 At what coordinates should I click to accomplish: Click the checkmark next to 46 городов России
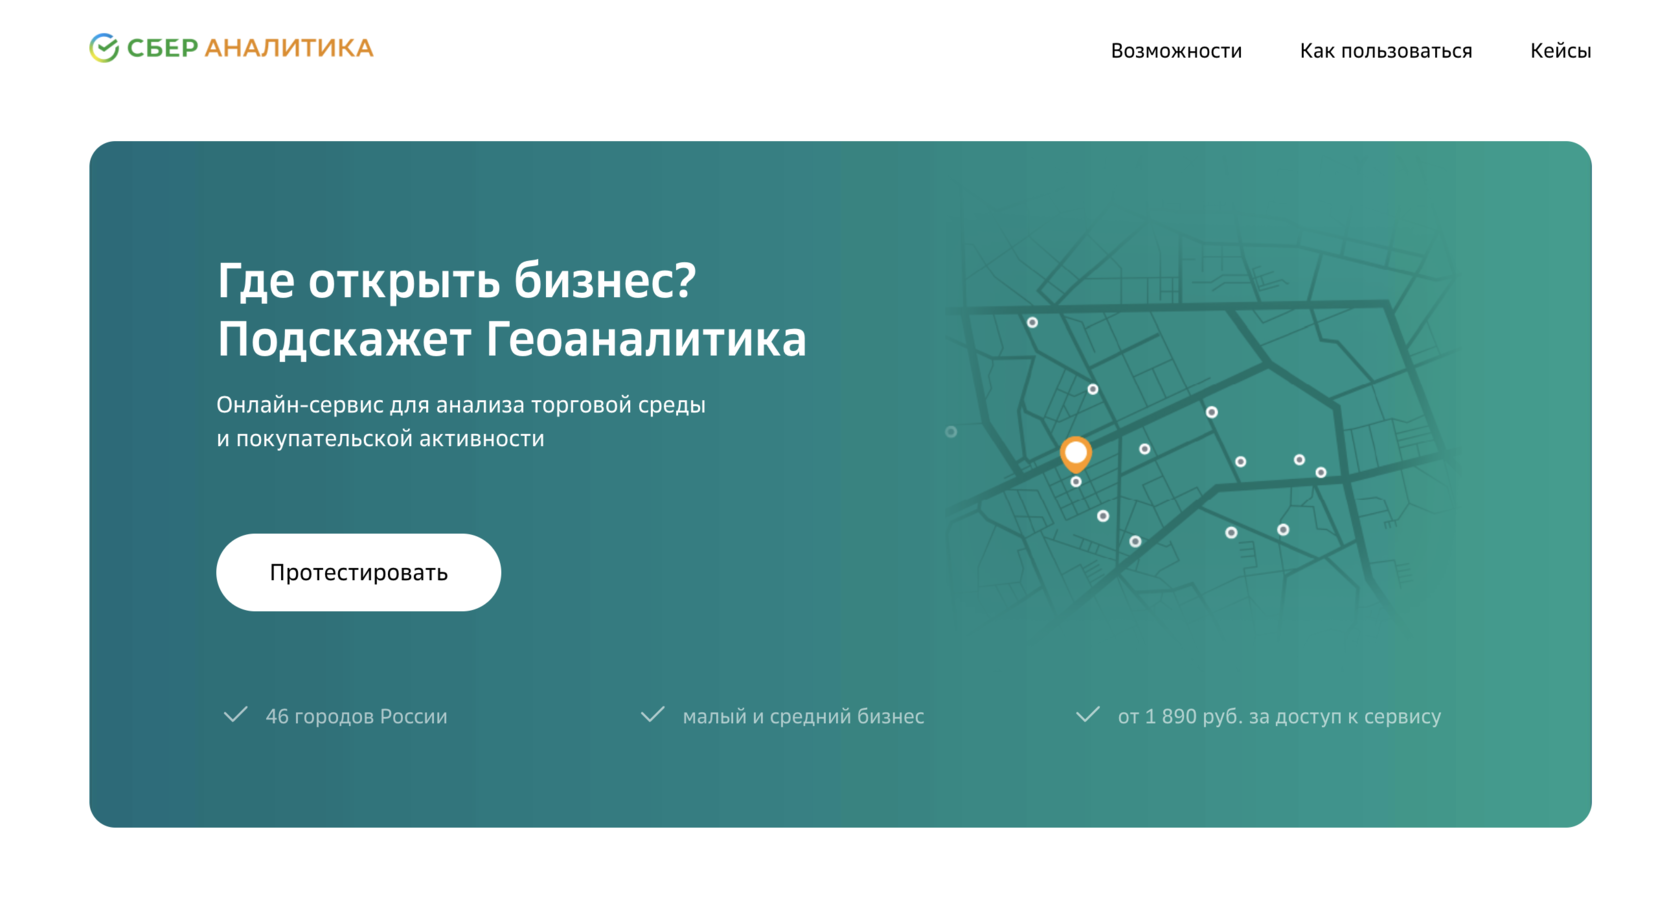236,715
